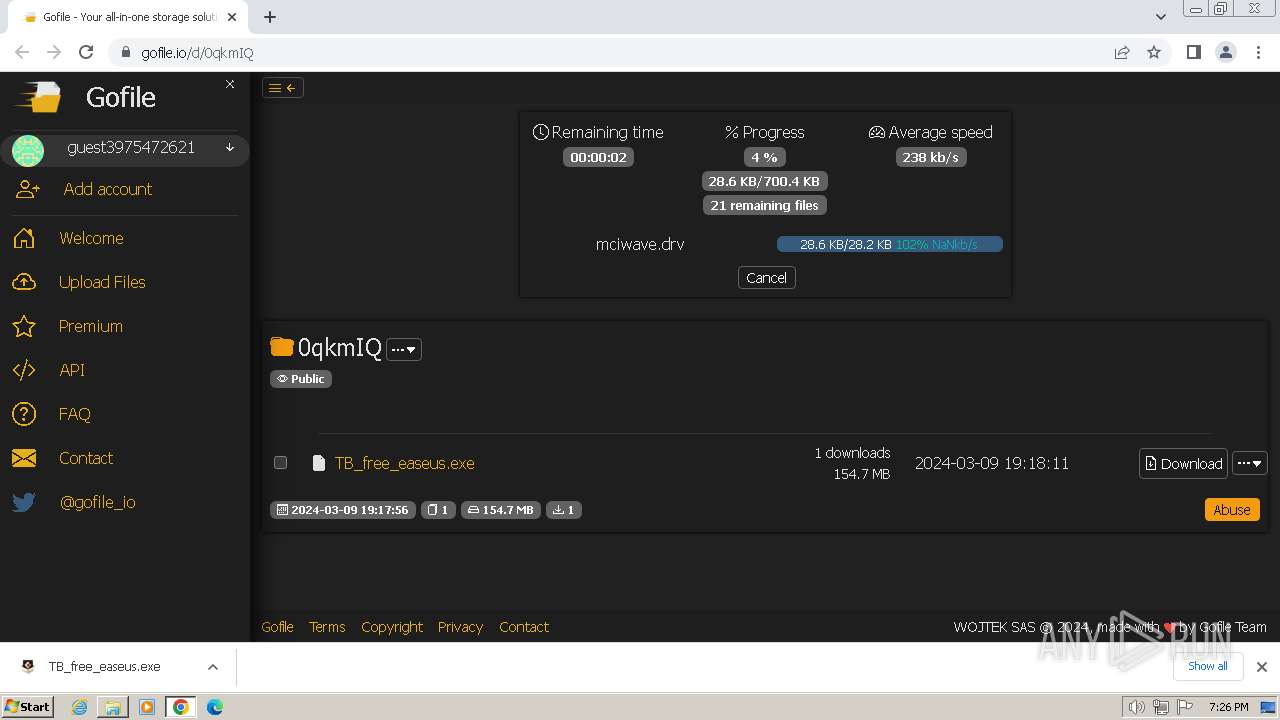
Task: Close the sidebar with the X icon
Action: (230, 84)
